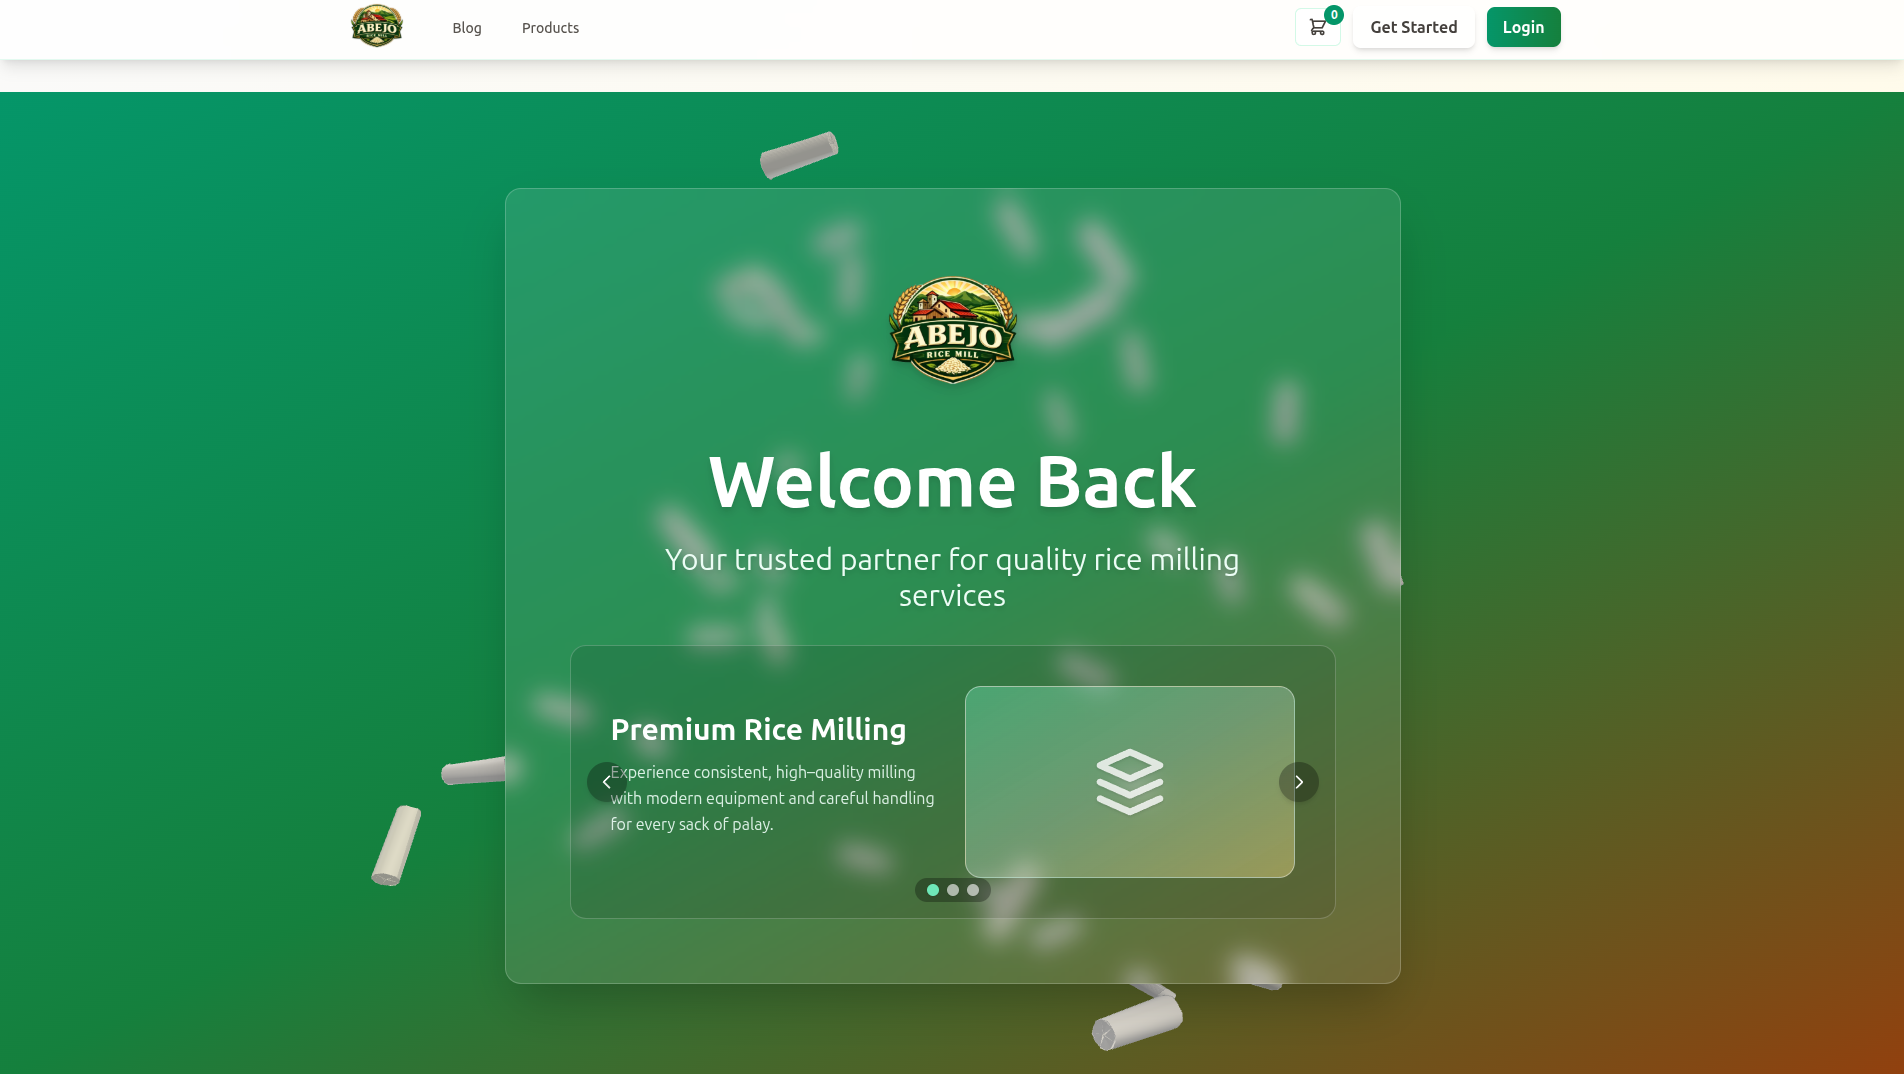Click the Welcome Back heading
This screenshot has height=1074, width=1904.
pos(953,482)
